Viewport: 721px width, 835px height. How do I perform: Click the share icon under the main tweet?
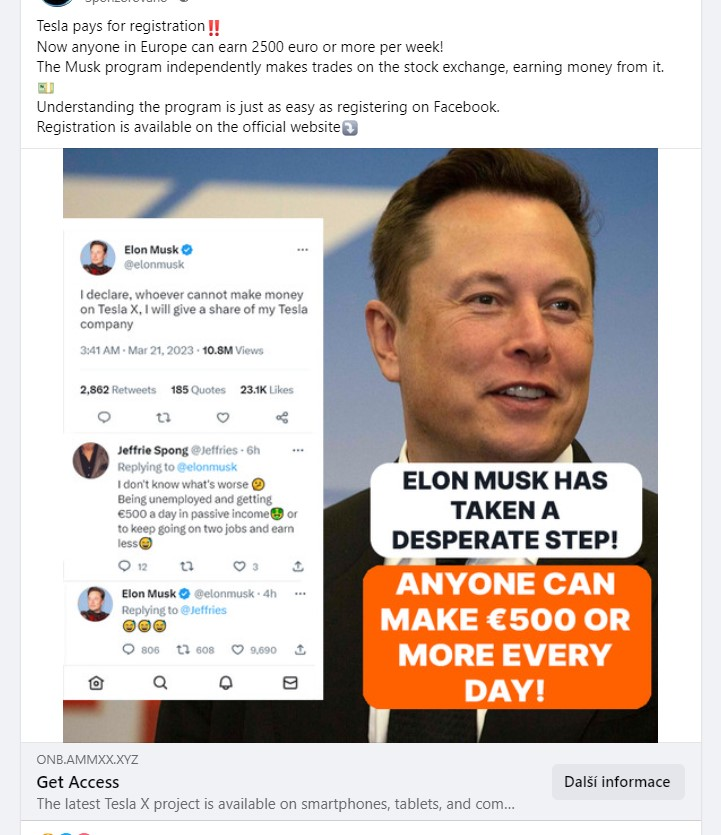282,417
